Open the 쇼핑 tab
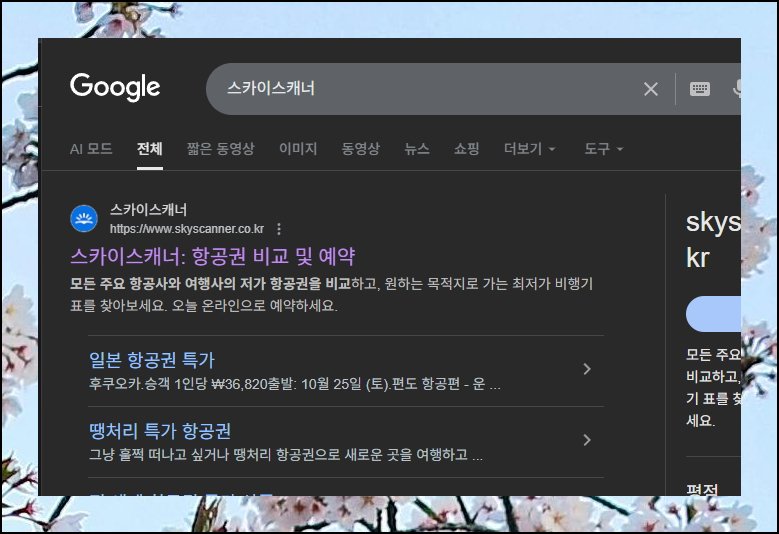This screenshot has width=779, height=534. tap(467, 149)
